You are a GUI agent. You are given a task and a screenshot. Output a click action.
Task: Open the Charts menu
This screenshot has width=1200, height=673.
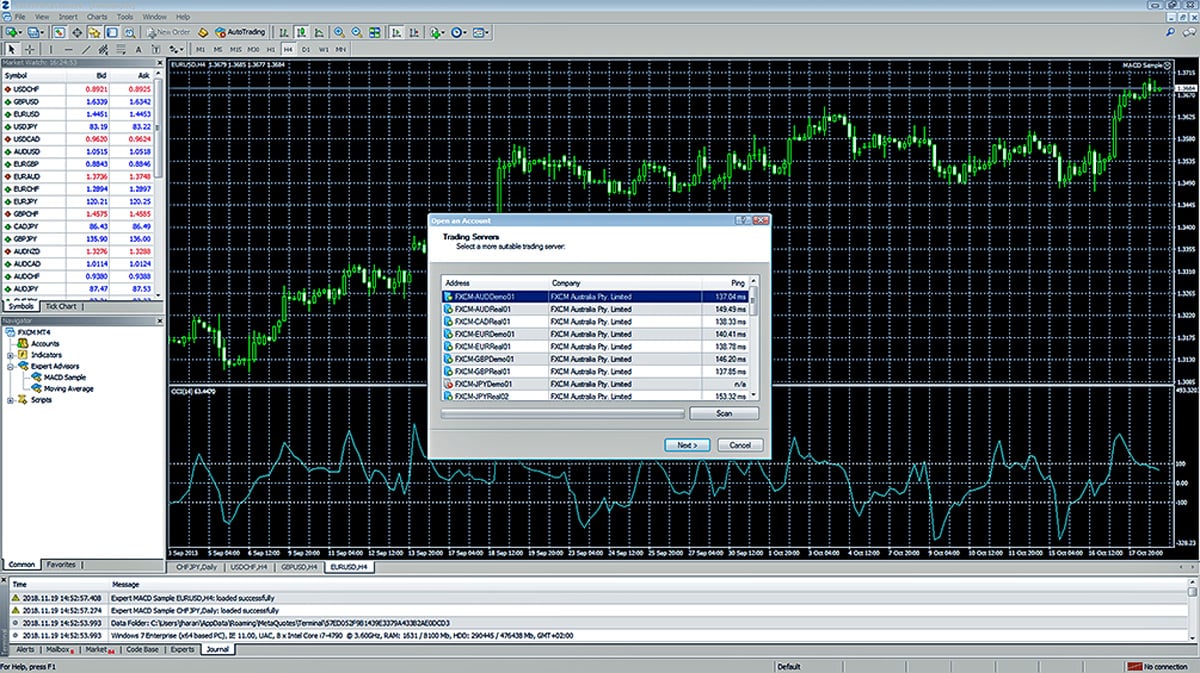point(97,17)
